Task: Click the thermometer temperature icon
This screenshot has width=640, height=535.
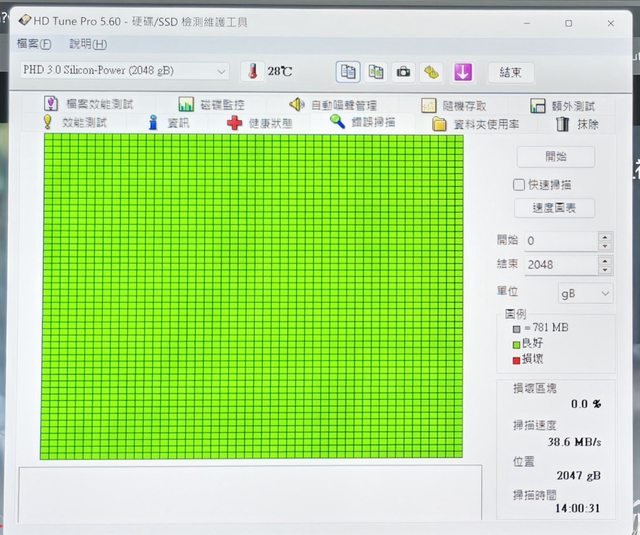Action: (252, 72)
